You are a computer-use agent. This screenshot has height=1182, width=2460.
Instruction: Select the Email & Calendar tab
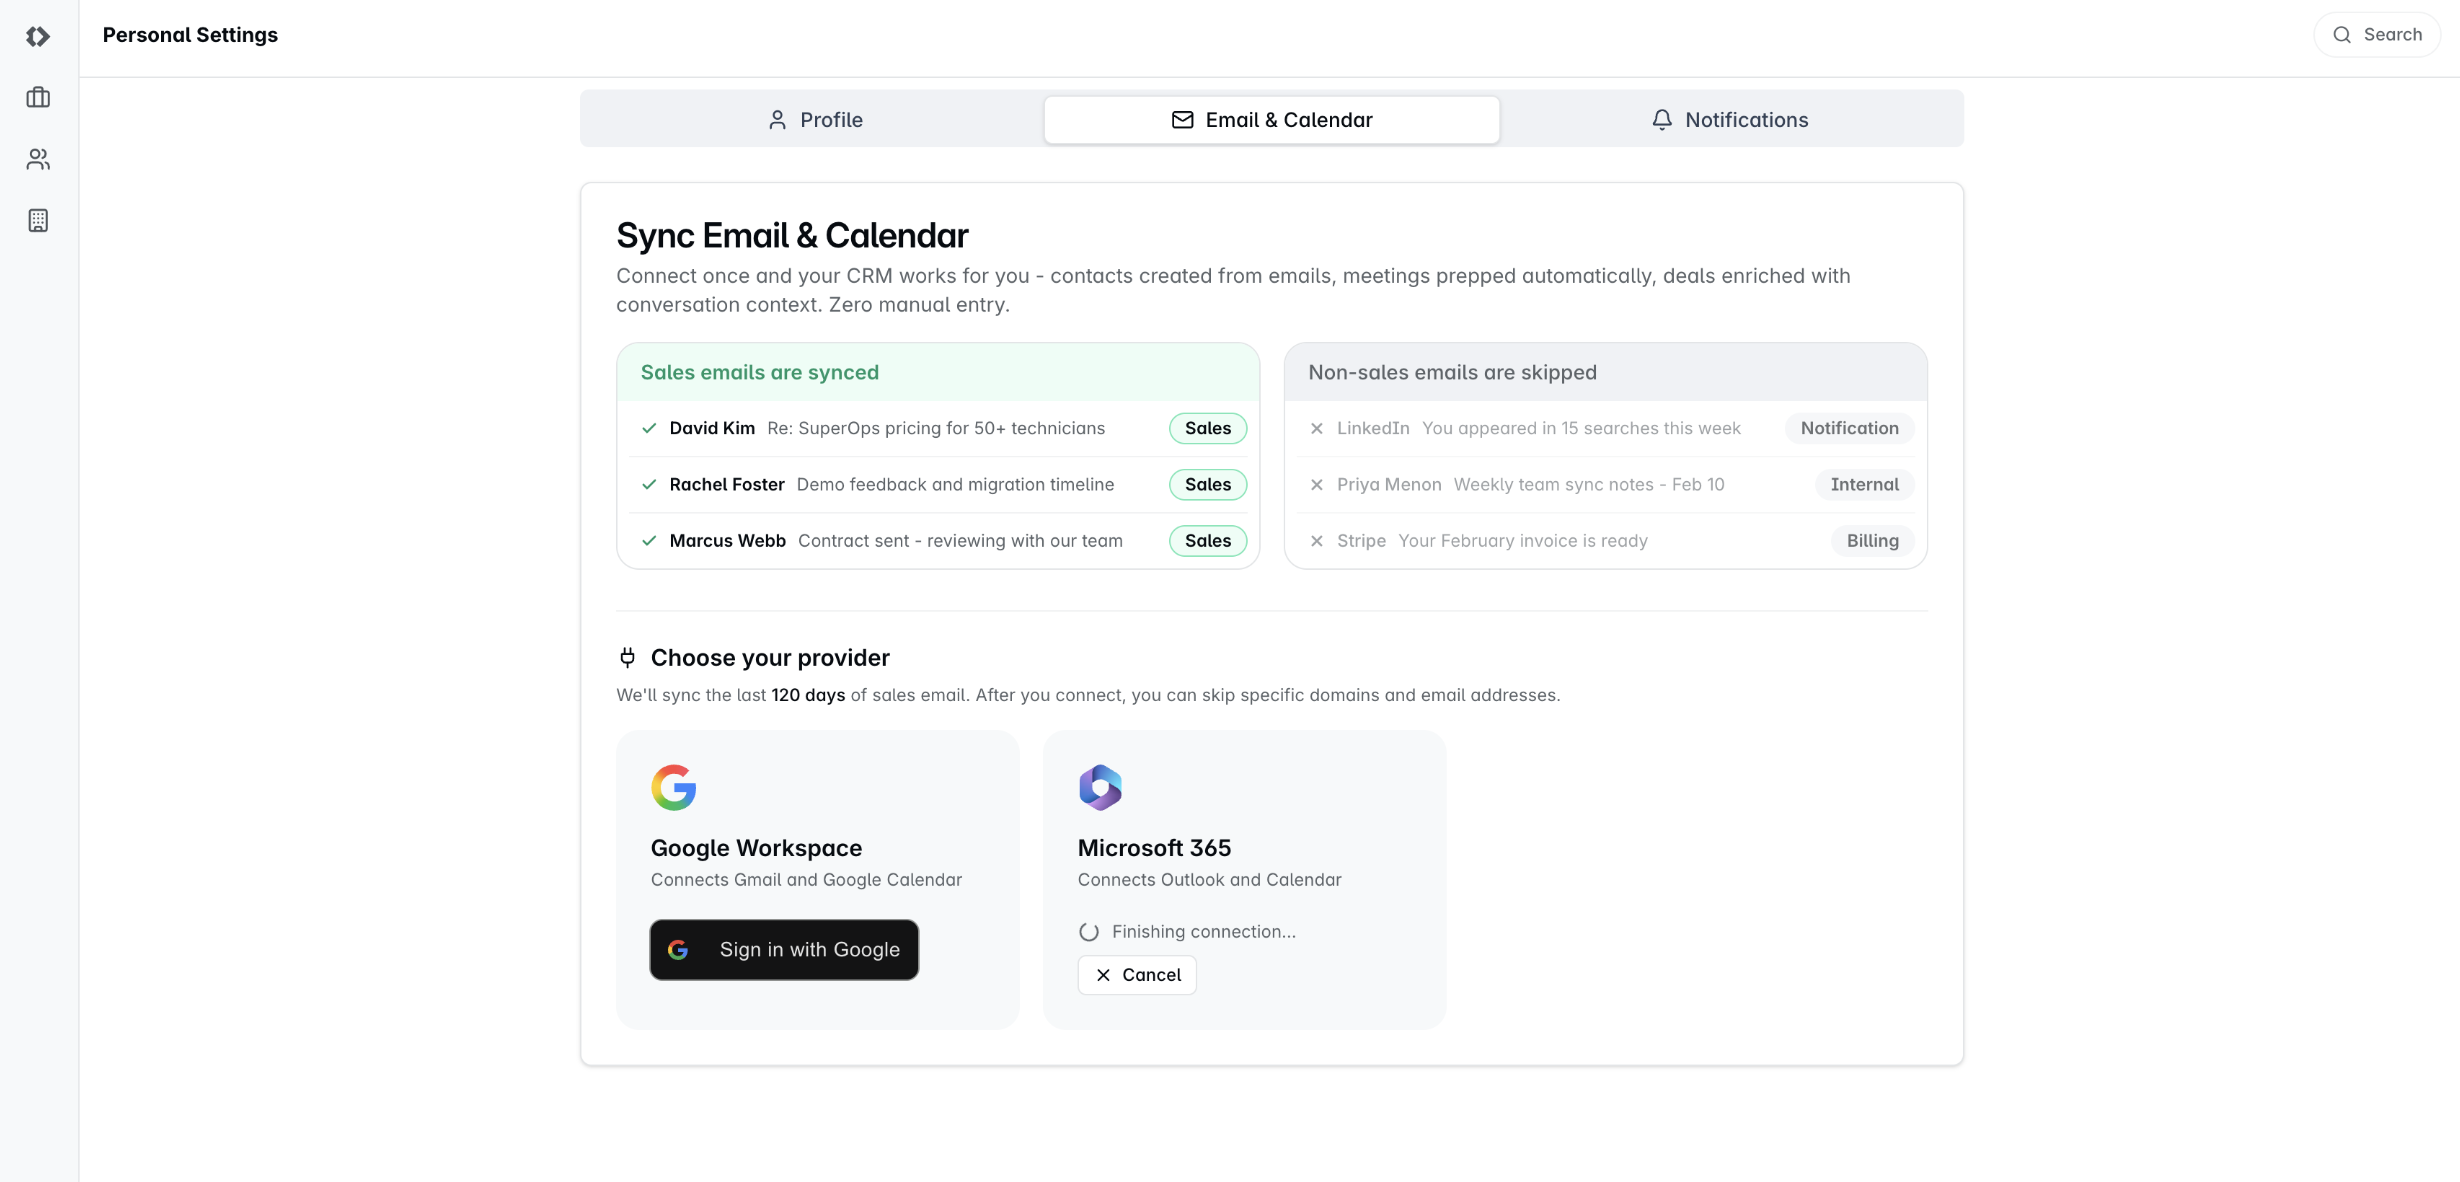[x=1272, y=120]
